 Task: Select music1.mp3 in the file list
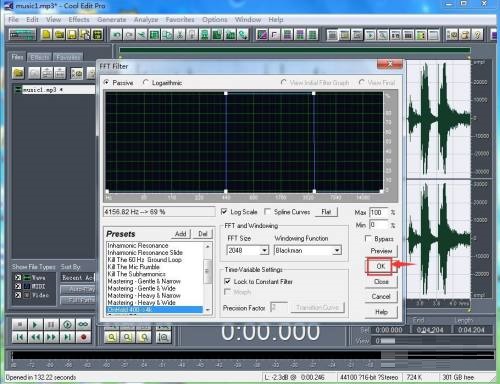coord(55,90)
